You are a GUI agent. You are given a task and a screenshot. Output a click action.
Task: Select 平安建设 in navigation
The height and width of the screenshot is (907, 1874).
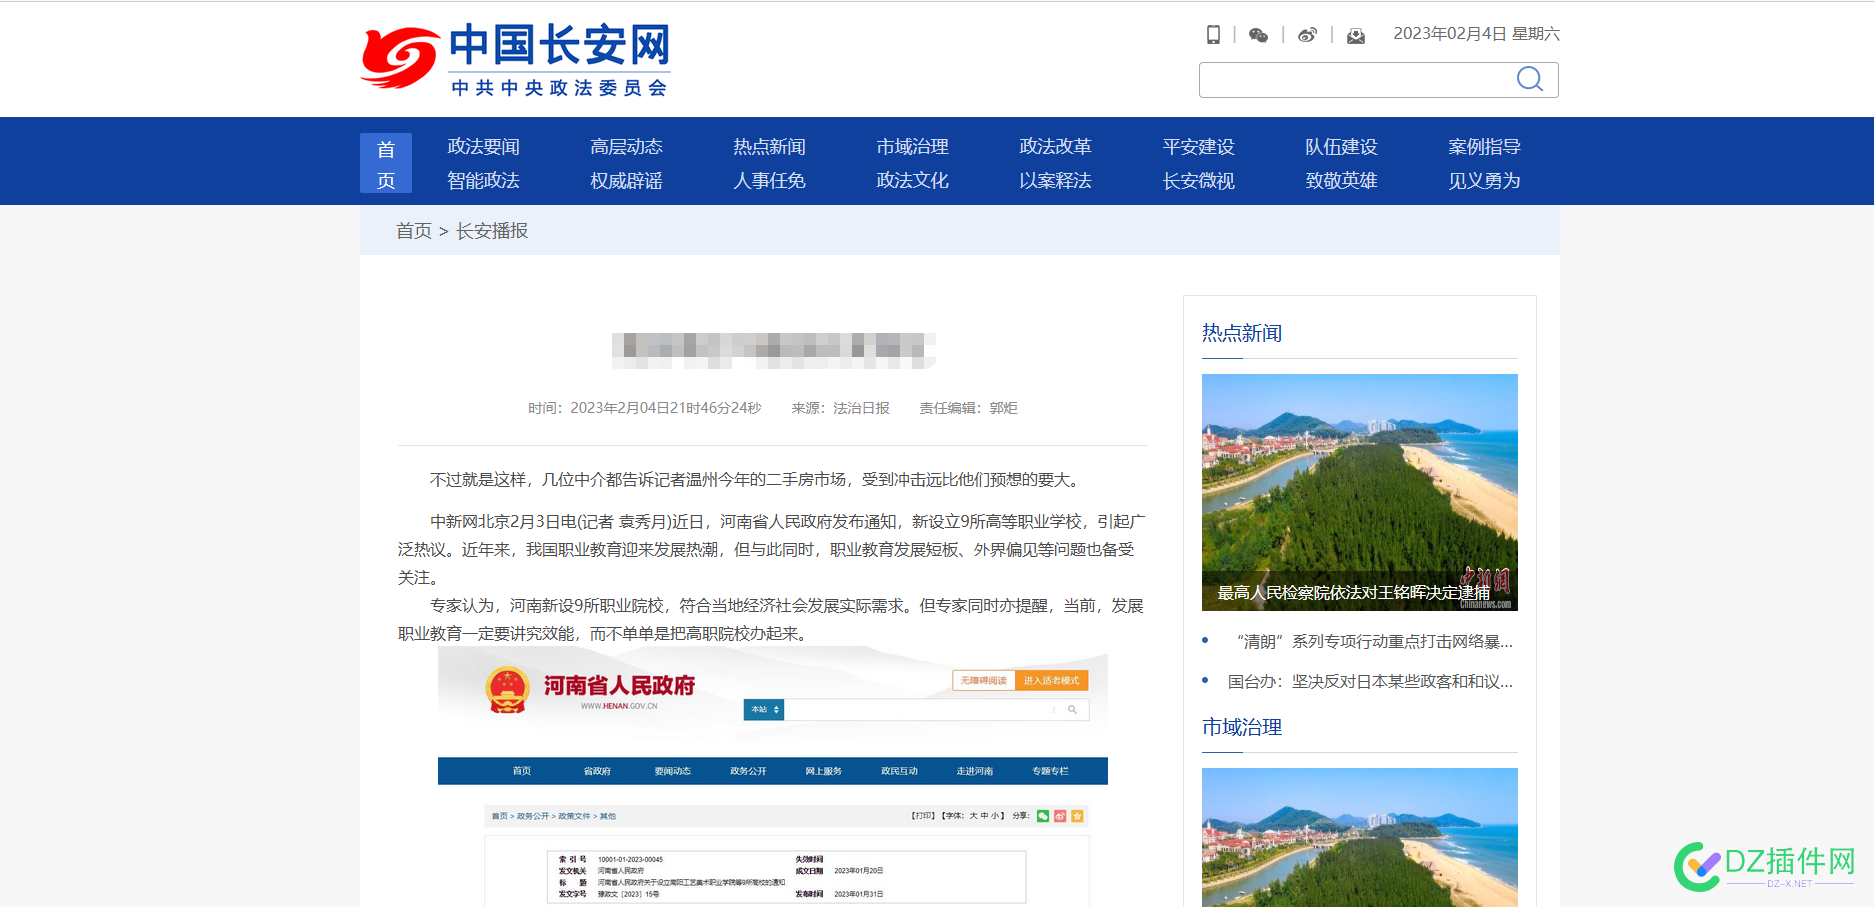click(1199, 147)
